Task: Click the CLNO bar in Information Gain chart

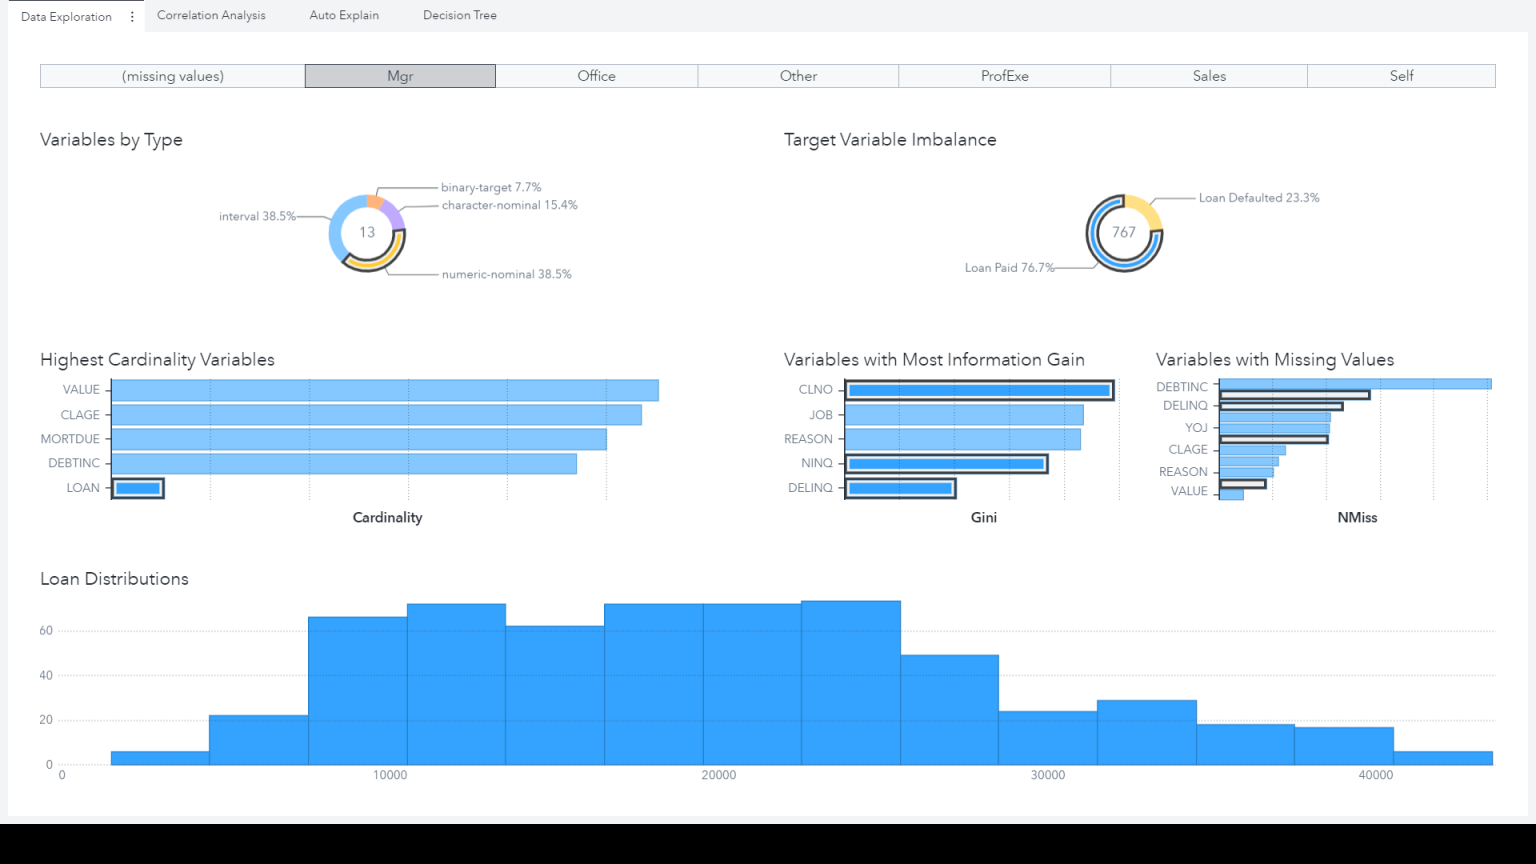Action: [978, 389]
